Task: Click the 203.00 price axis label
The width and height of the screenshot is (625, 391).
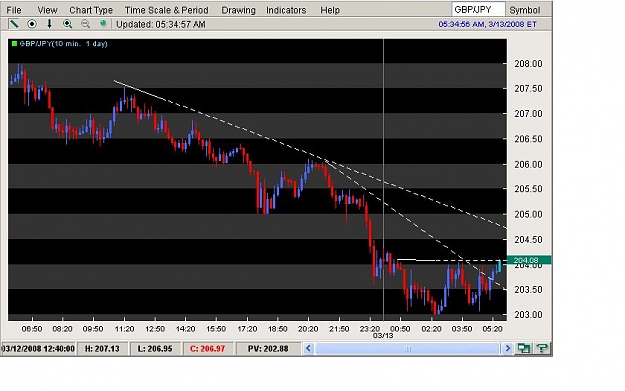Action: (528, 315)
